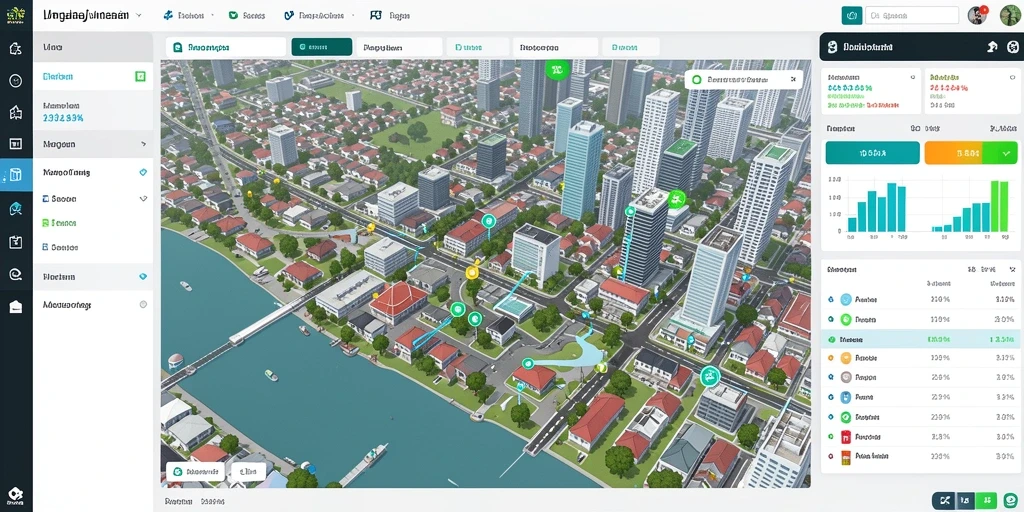1024x512 pixels.
Task: Select the grey radio circle in the last left-panel row
Action: click(143, 304)
